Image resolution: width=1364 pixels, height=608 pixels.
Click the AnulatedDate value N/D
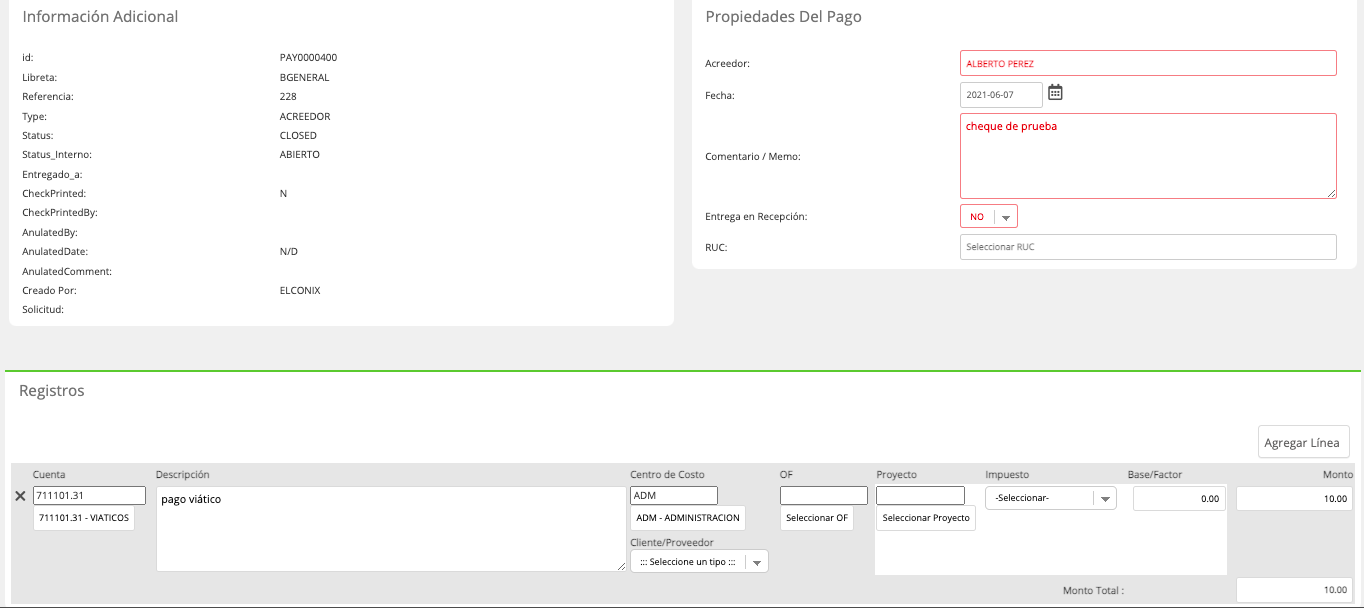(x=289, y=252)
